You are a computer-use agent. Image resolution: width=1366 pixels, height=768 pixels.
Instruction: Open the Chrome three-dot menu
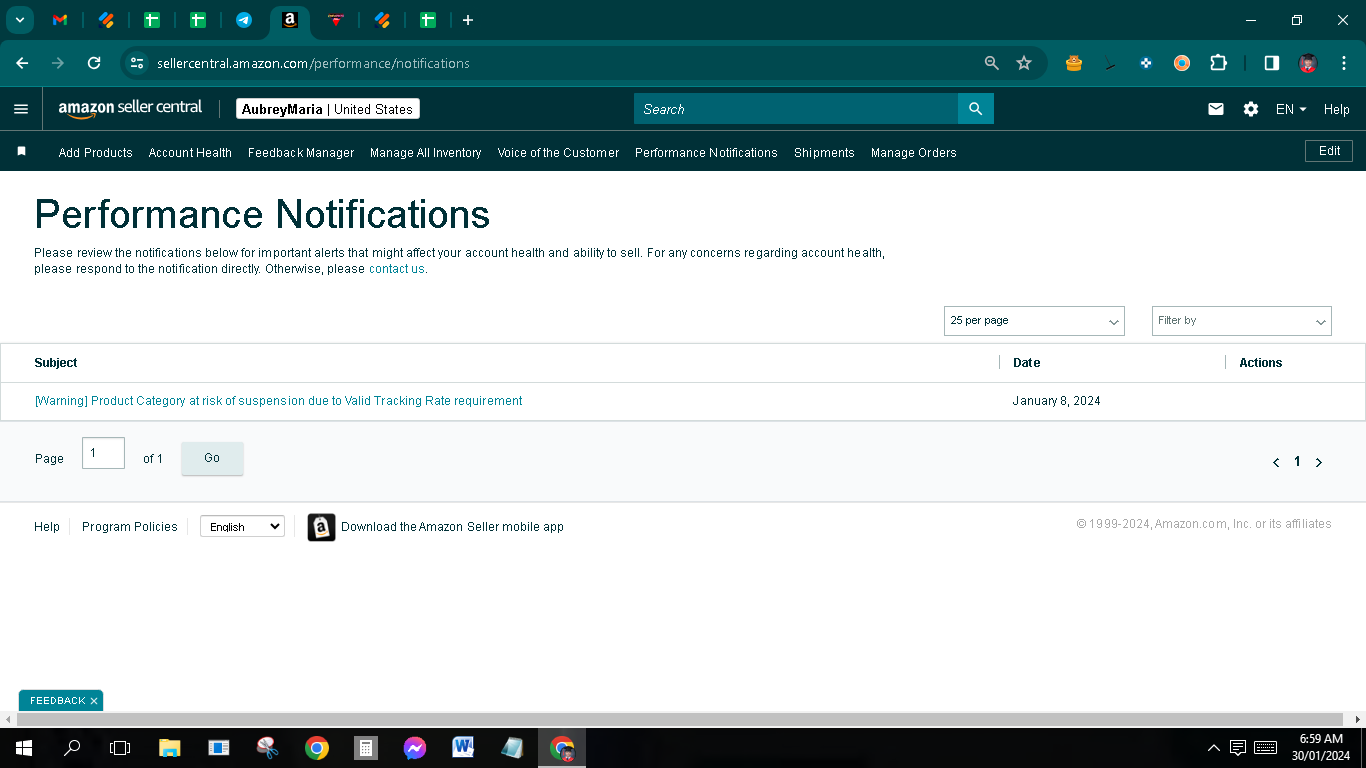pos(1342,63)
